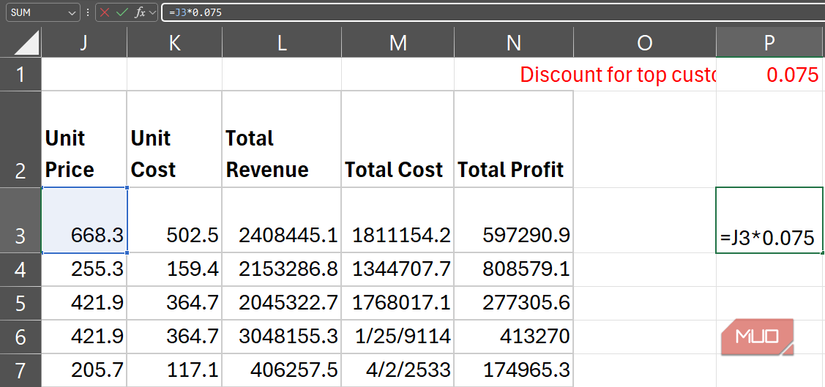Select Unit Price 421.9 in row 6

84,337
